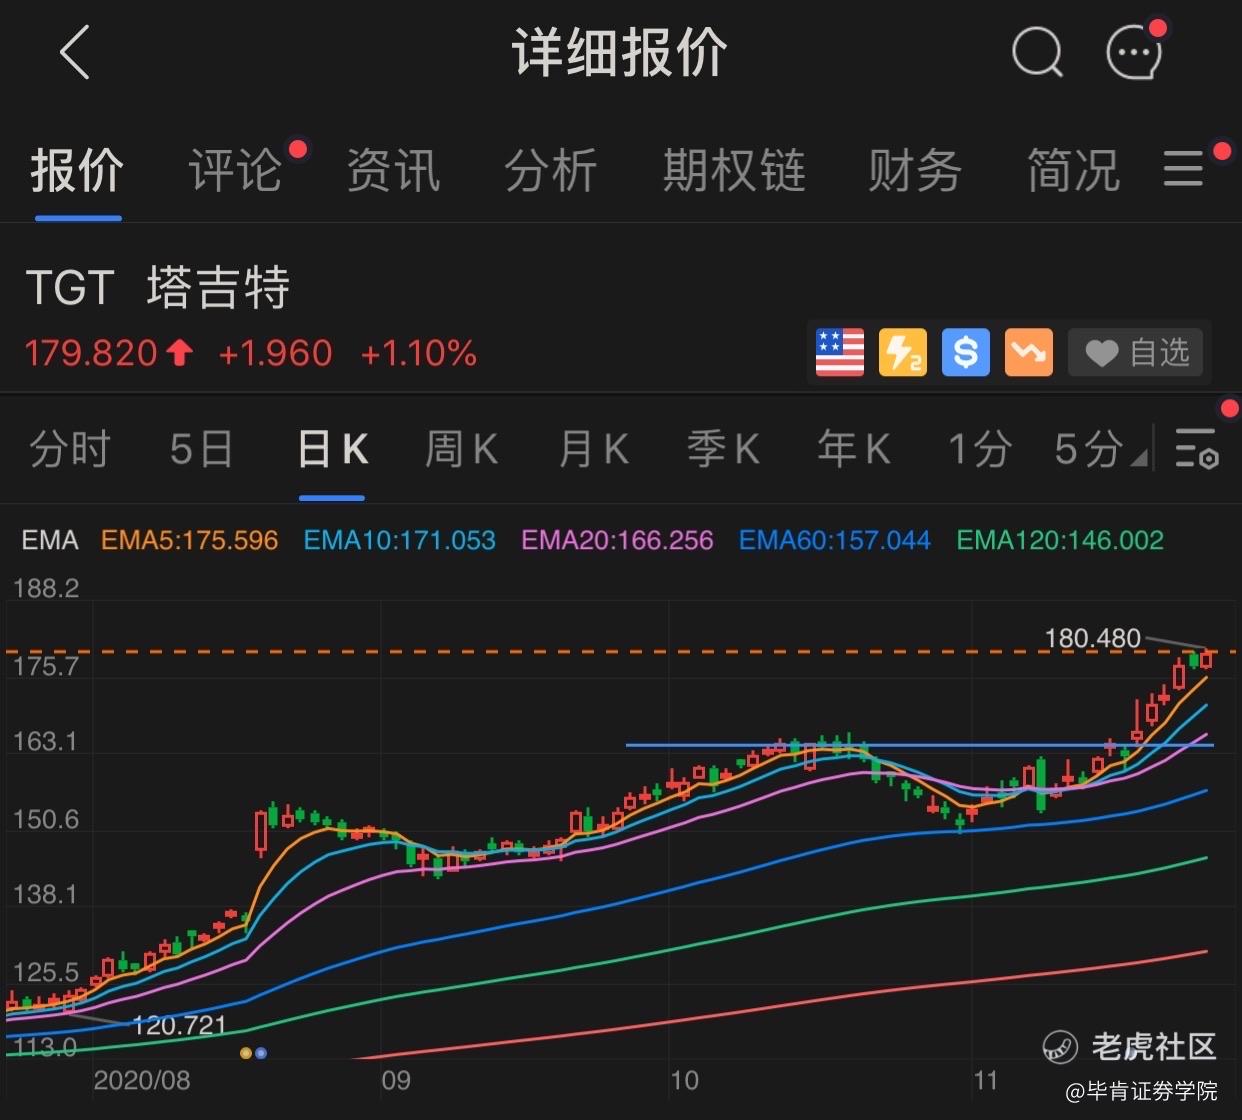
Task: Select the 分时 chart period
Action: (69, 449)
